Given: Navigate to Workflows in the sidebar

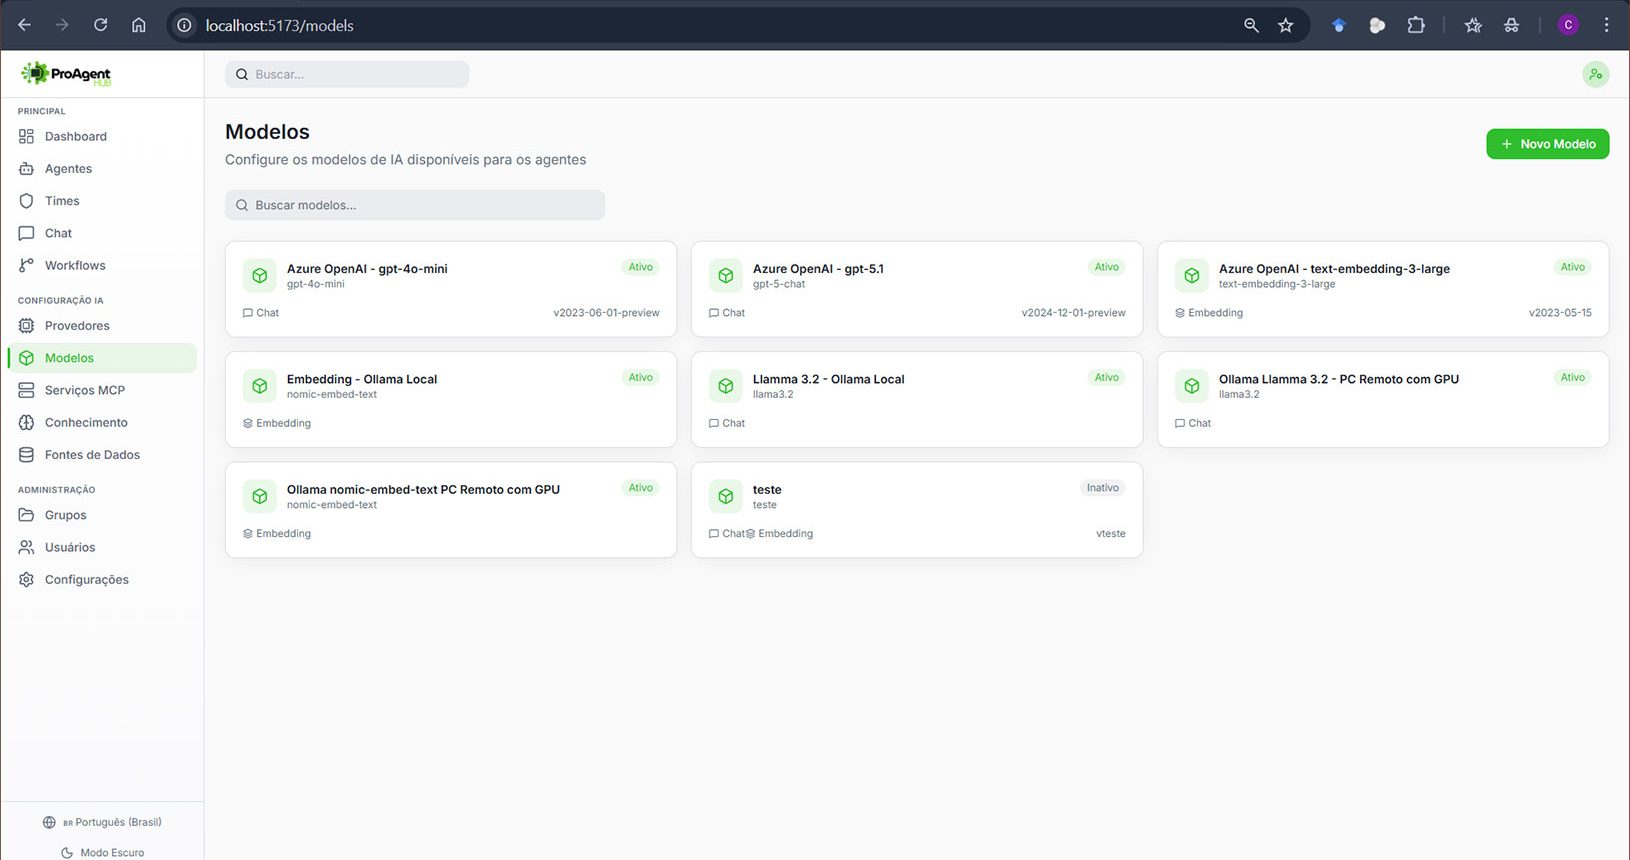Looking at the screenshot, I should click(75, 265).
